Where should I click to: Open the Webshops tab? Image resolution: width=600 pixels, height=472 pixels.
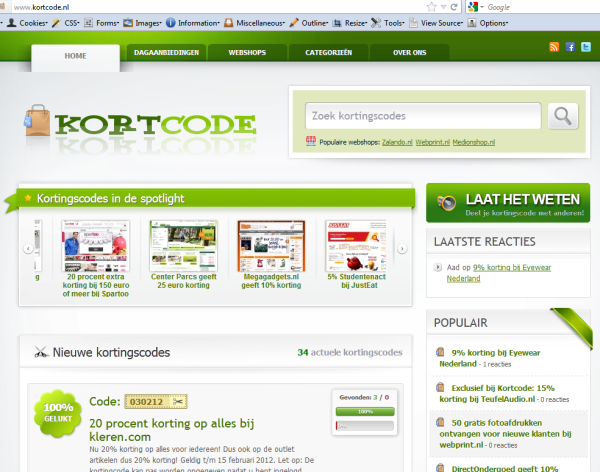(247, 52)
